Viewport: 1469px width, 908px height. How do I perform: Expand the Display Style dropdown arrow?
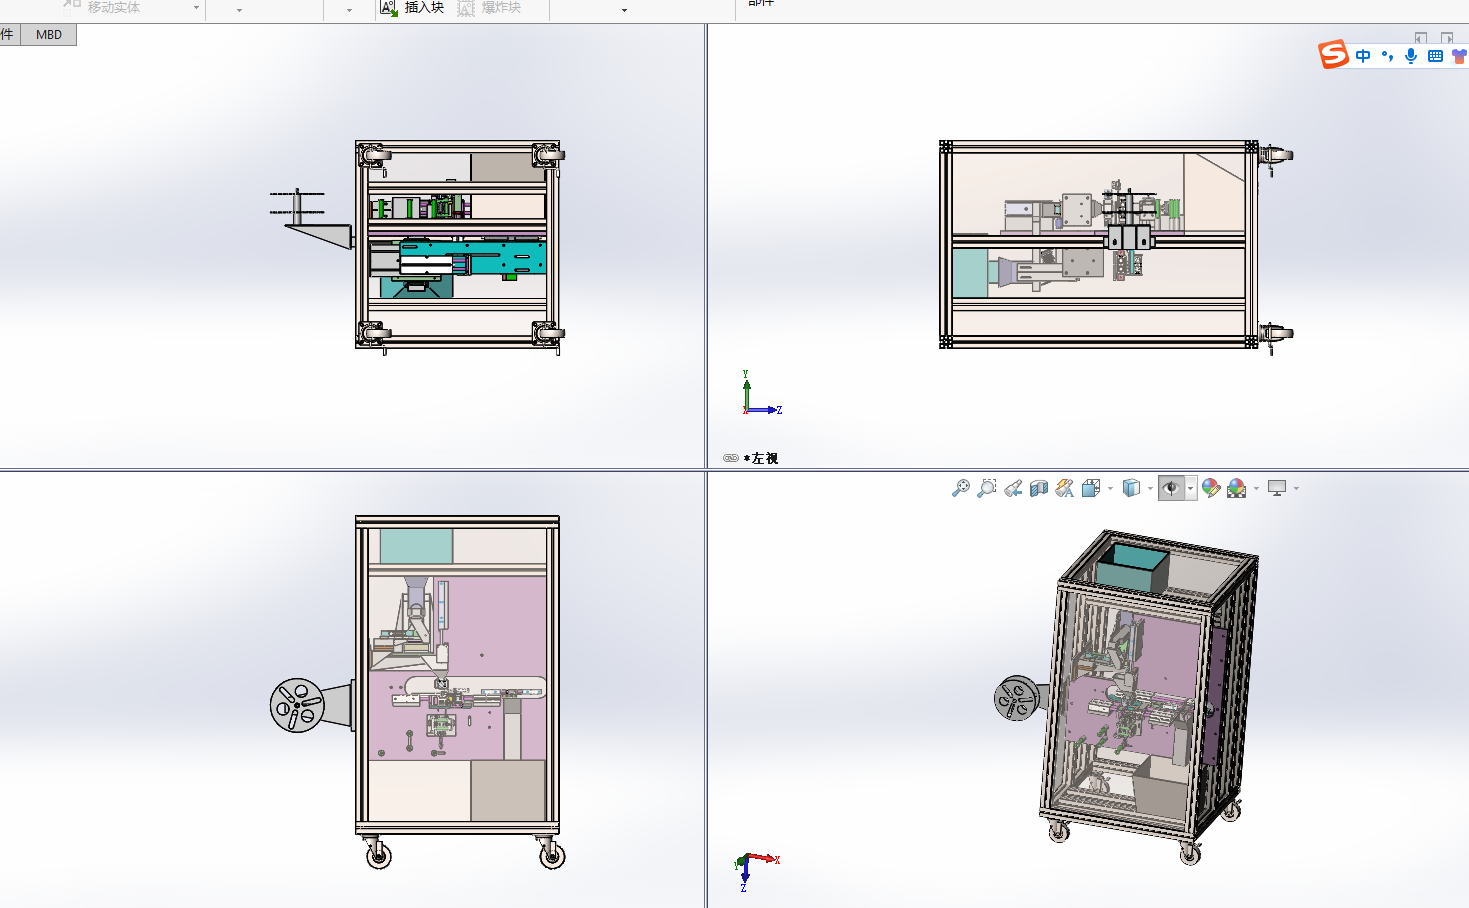click(1150, 489)
